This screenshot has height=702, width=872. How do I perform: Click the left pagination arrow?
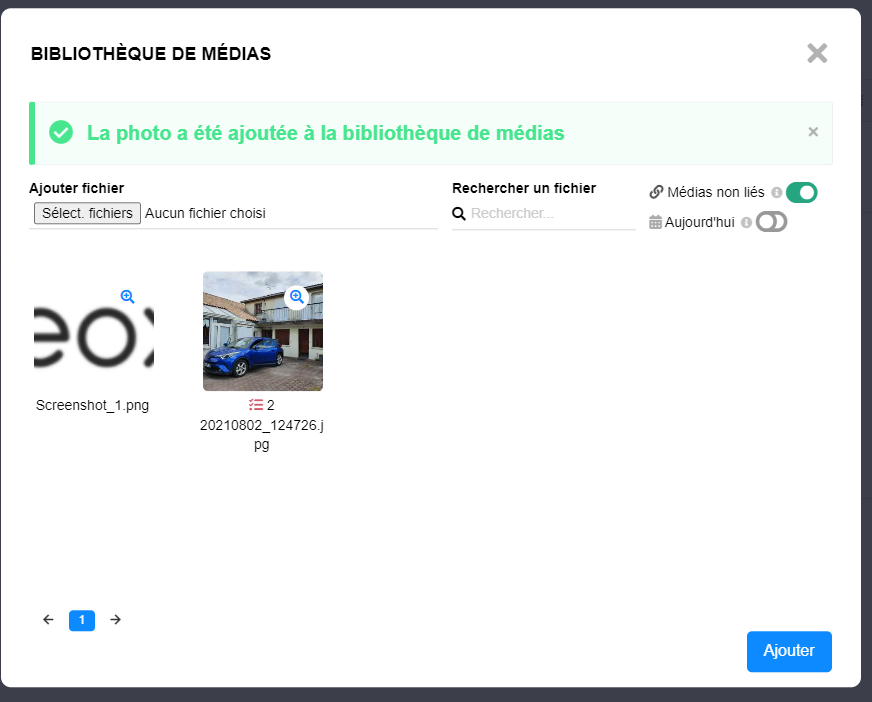pos(47,620)
